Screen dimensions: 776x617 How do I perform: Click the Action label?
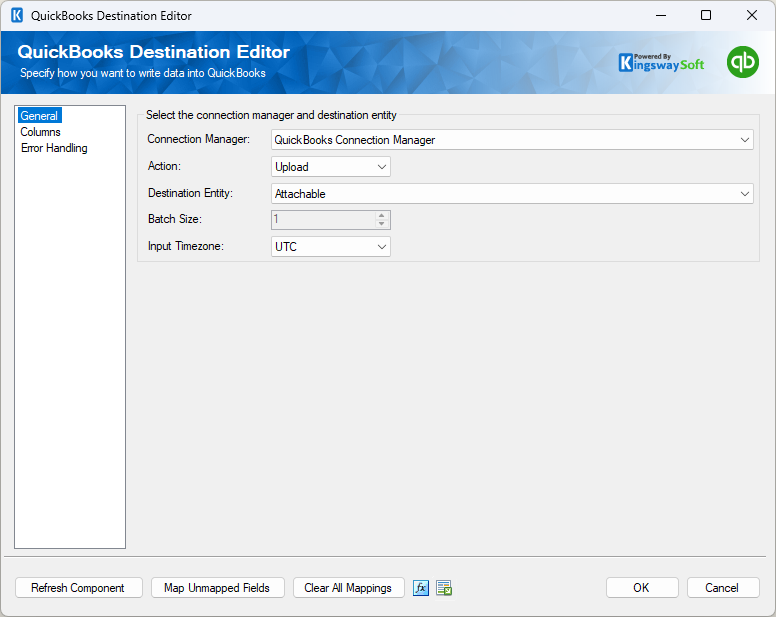point(164,166)
